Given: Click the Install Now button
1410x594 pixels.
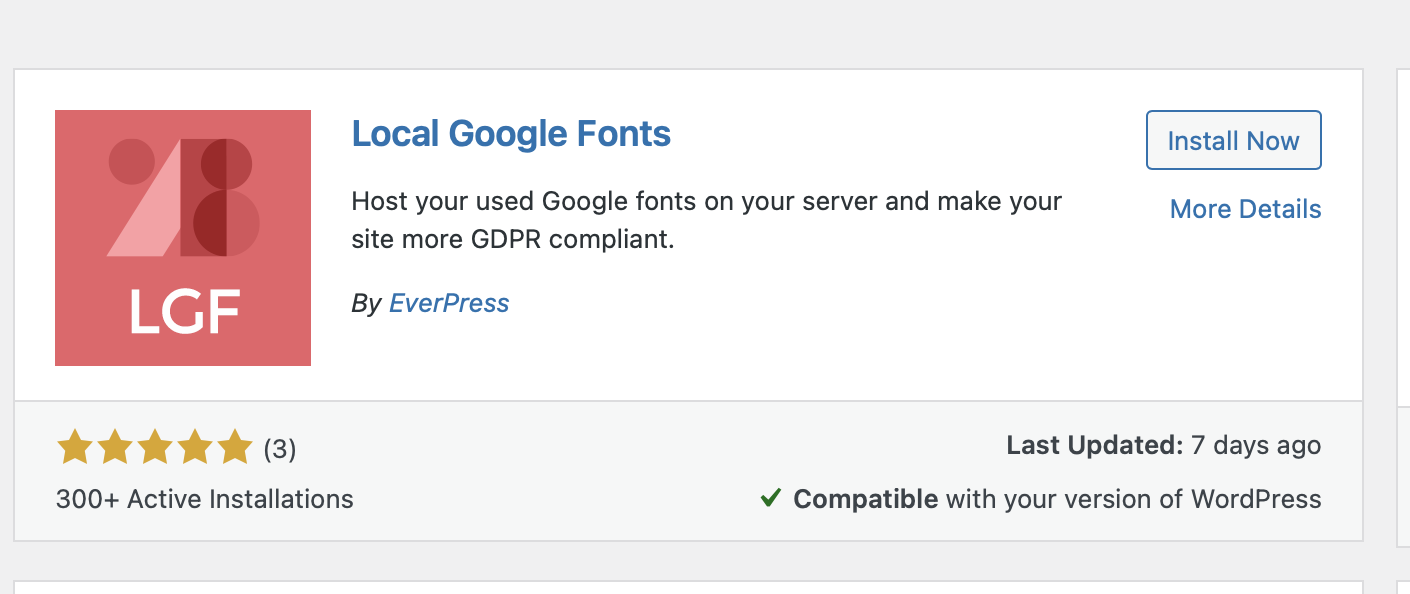Looking at the screenshot, I should pos(1233,140).
